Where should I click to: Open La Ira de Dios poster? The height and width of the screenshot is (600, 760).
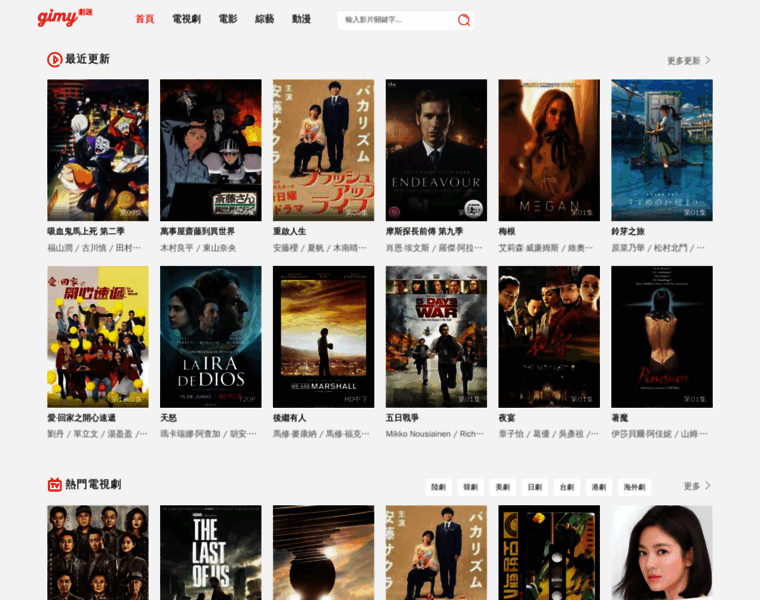[211, 336]
